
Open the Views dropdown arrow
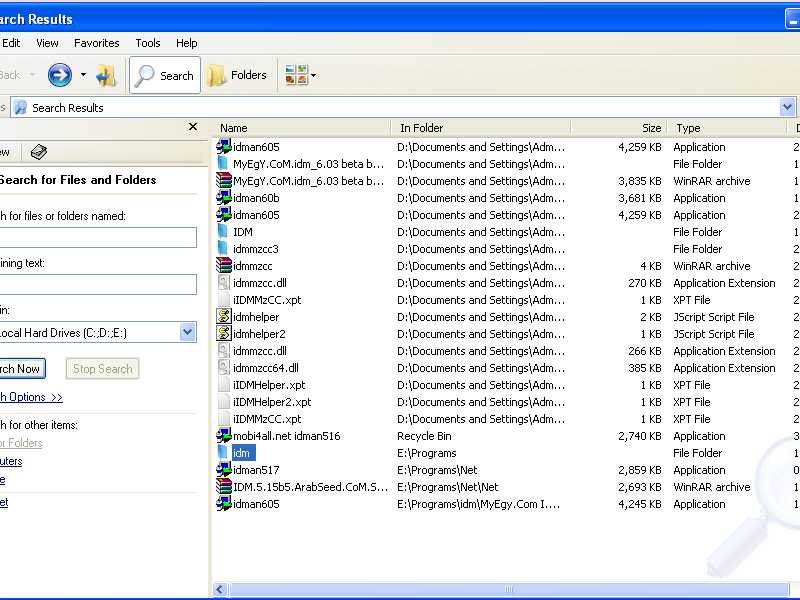click(x=313, y=76)
